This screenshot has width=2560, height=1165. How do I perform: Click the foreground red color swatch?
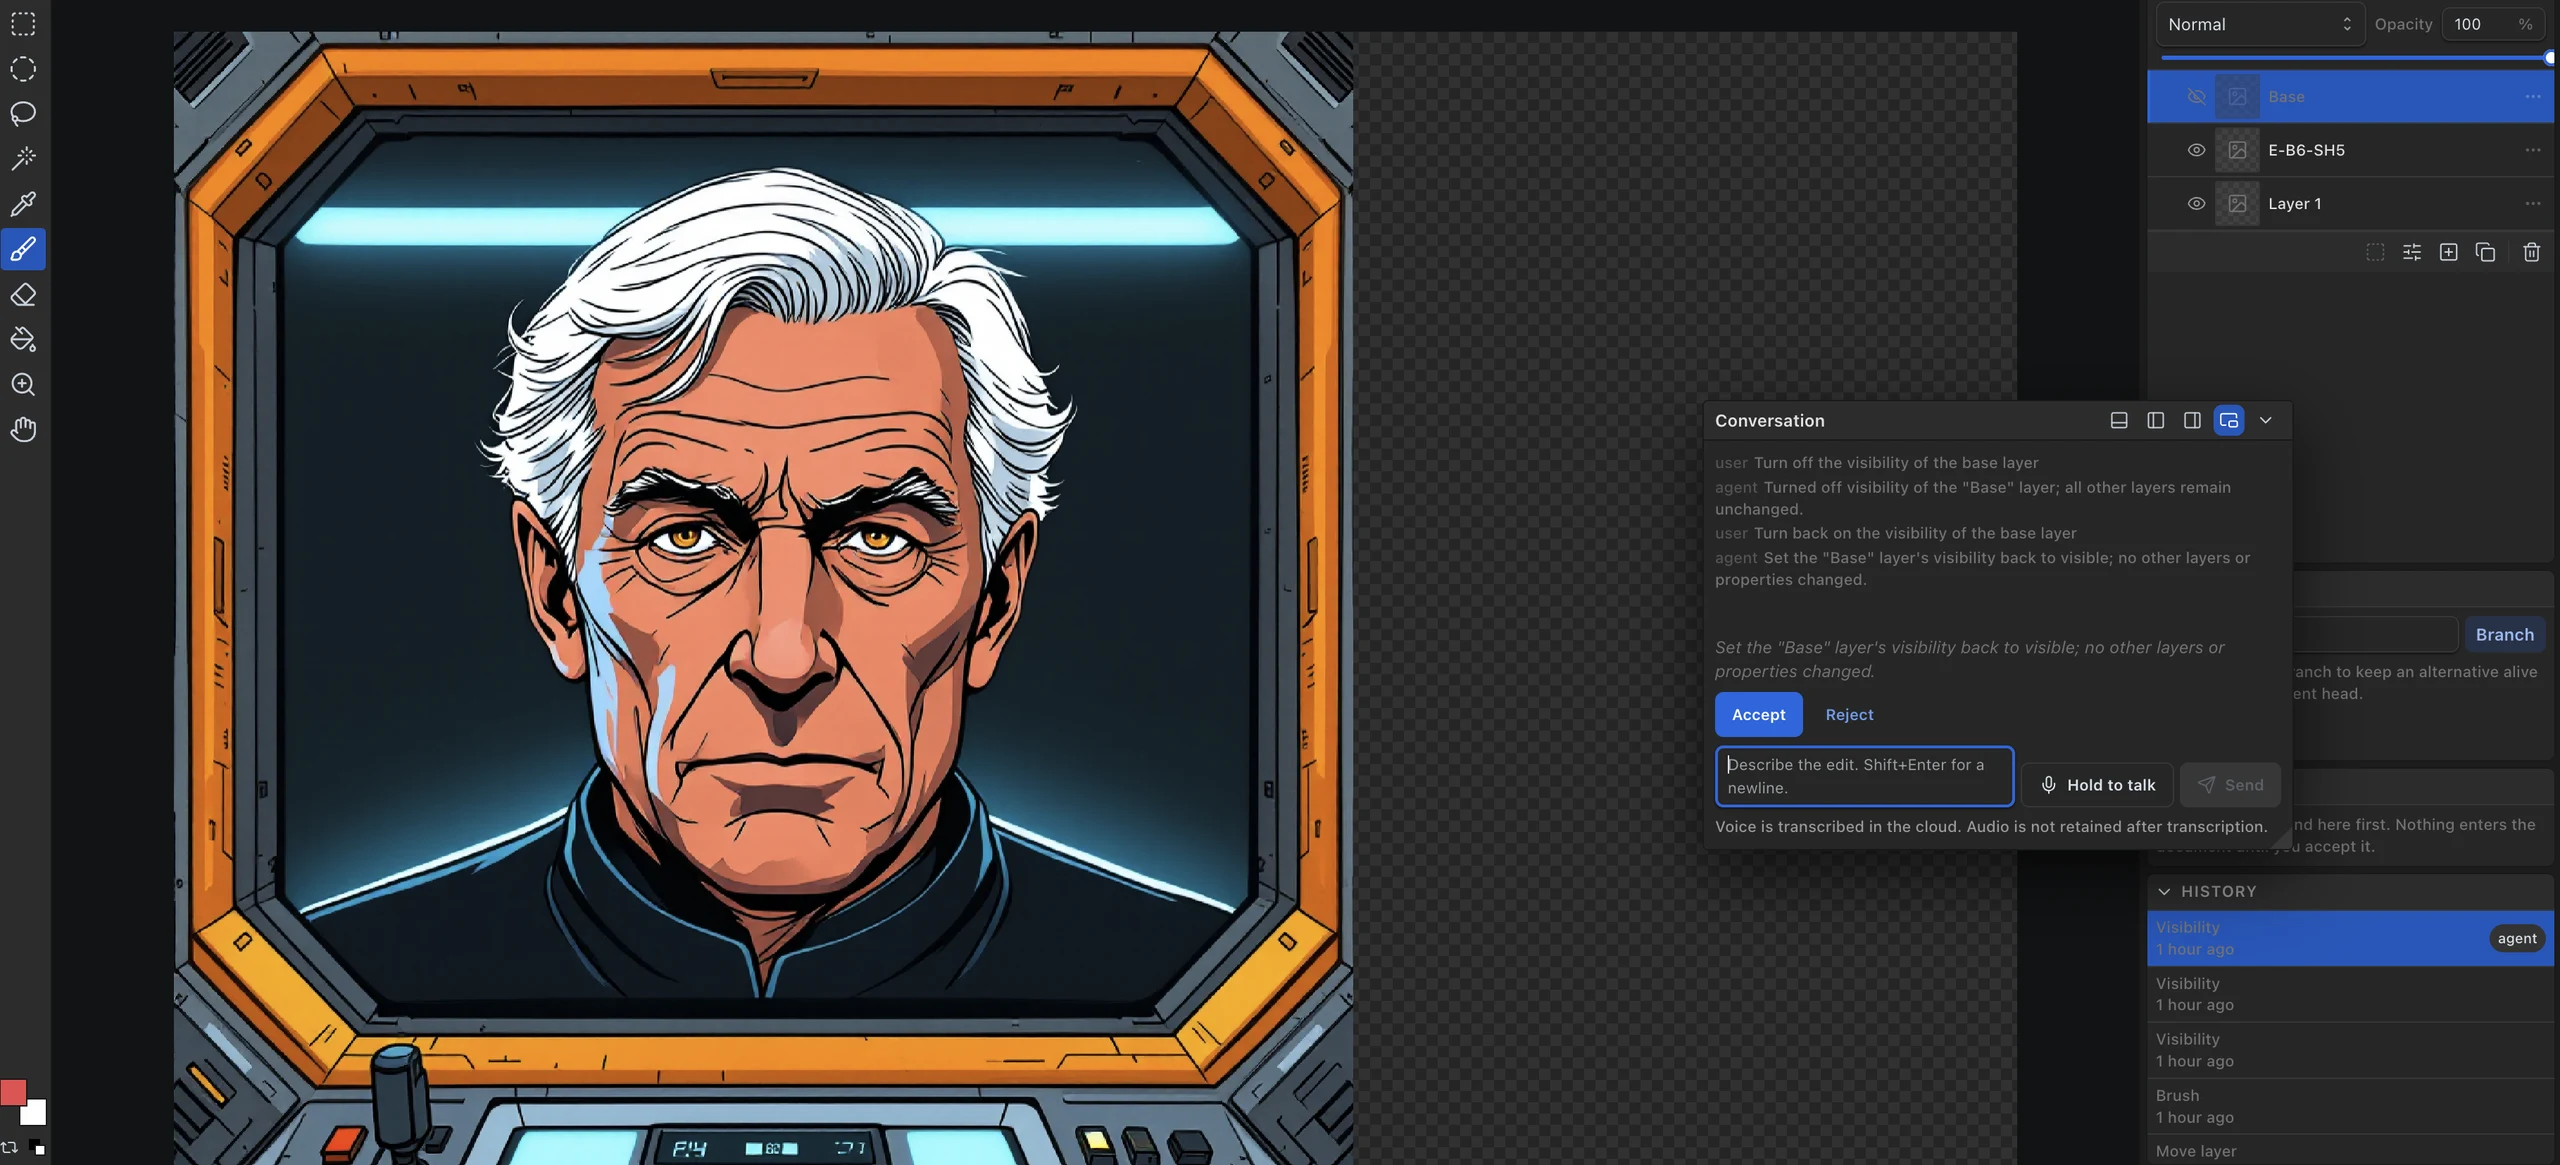[12, 1092]
